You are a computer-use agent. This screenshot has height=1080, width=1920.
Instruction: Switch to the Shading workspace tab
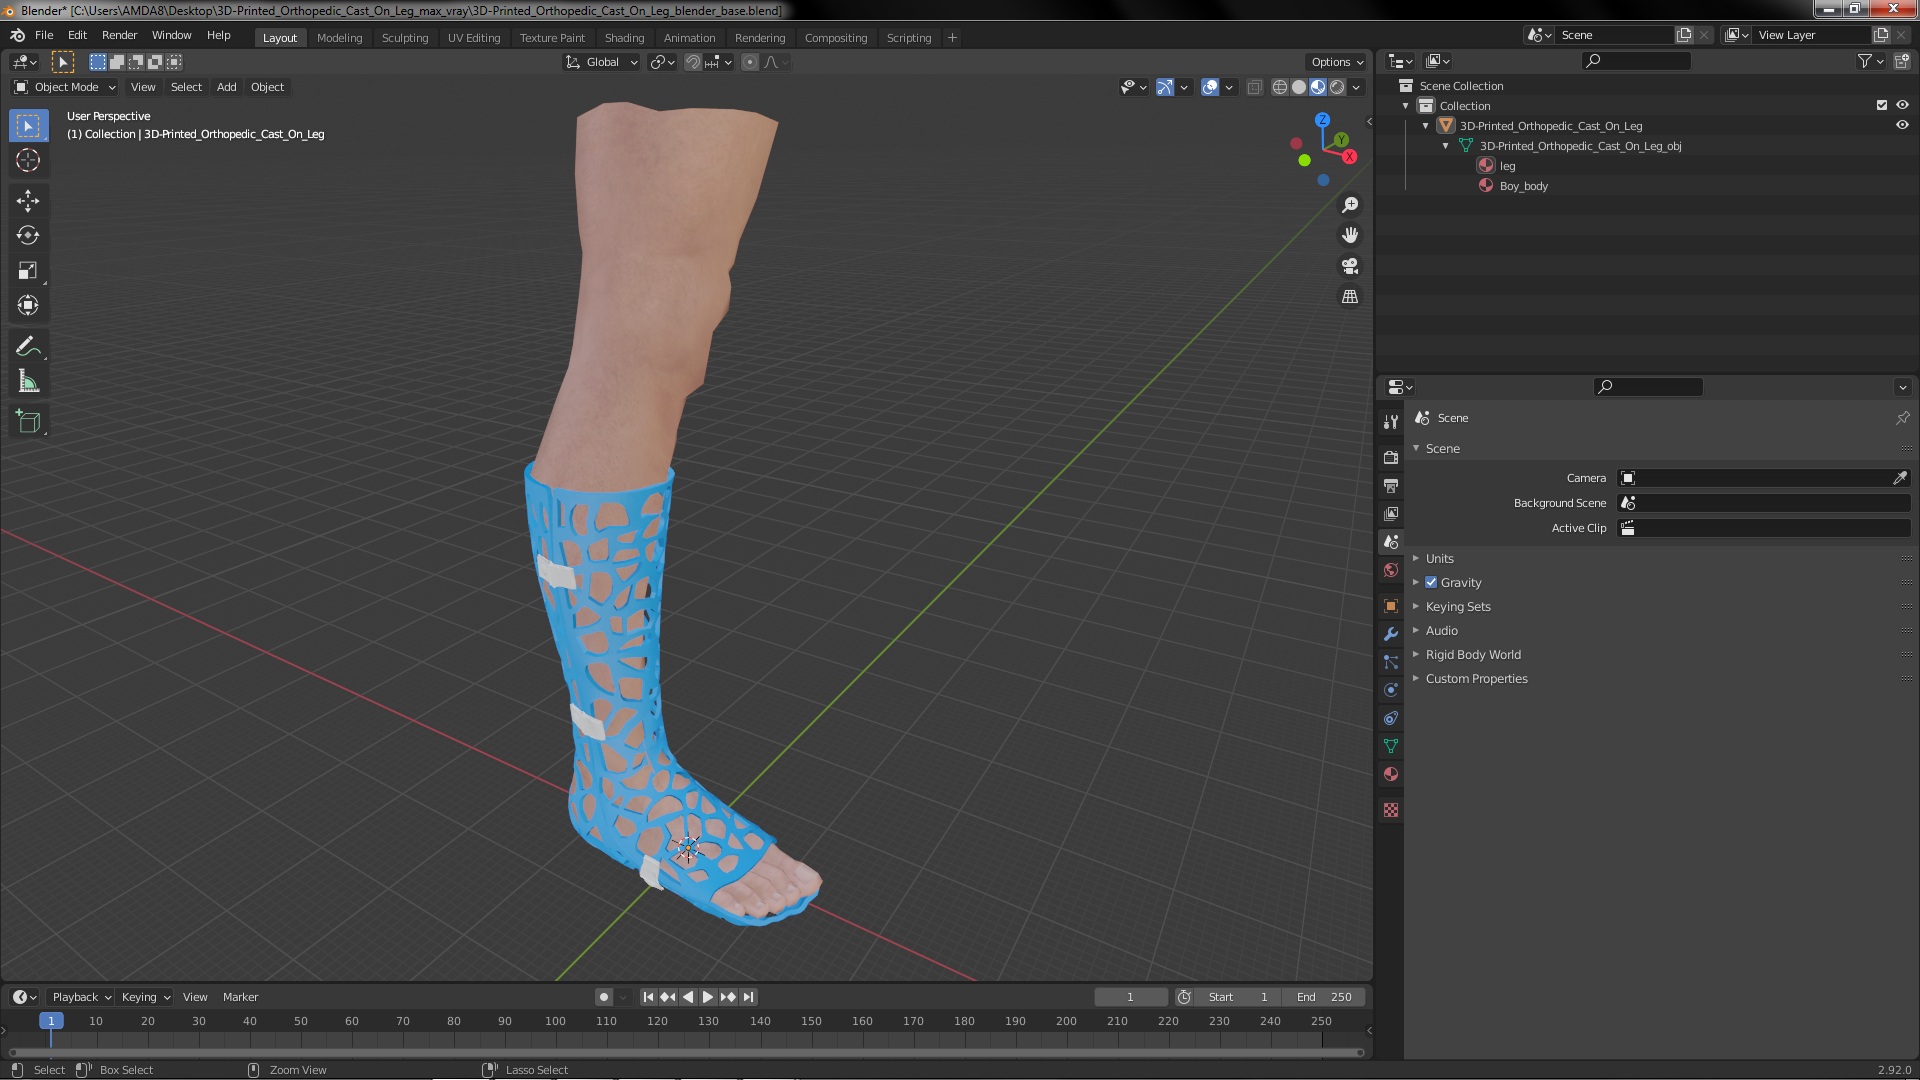coord(624,38)
